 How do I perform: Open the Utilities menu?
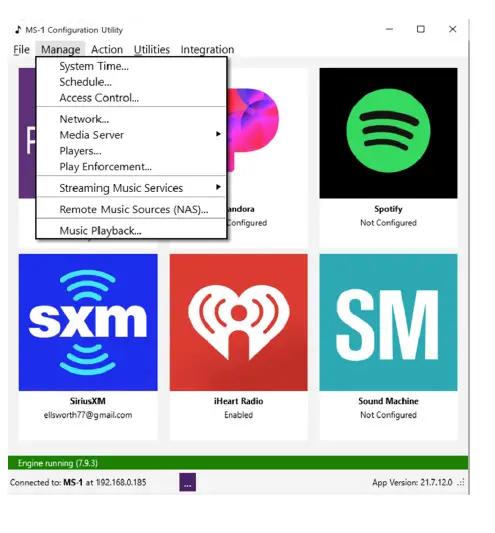[x=152, y=50]
